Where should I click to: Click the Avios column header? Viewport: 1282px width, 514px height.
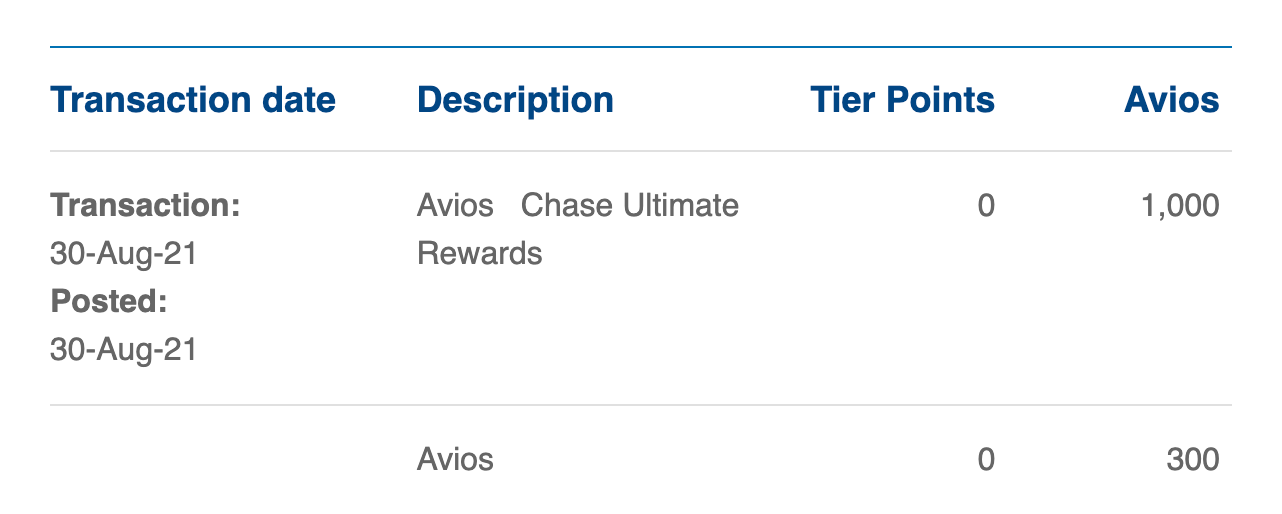pyautogui.click(x=1172, y=100)
